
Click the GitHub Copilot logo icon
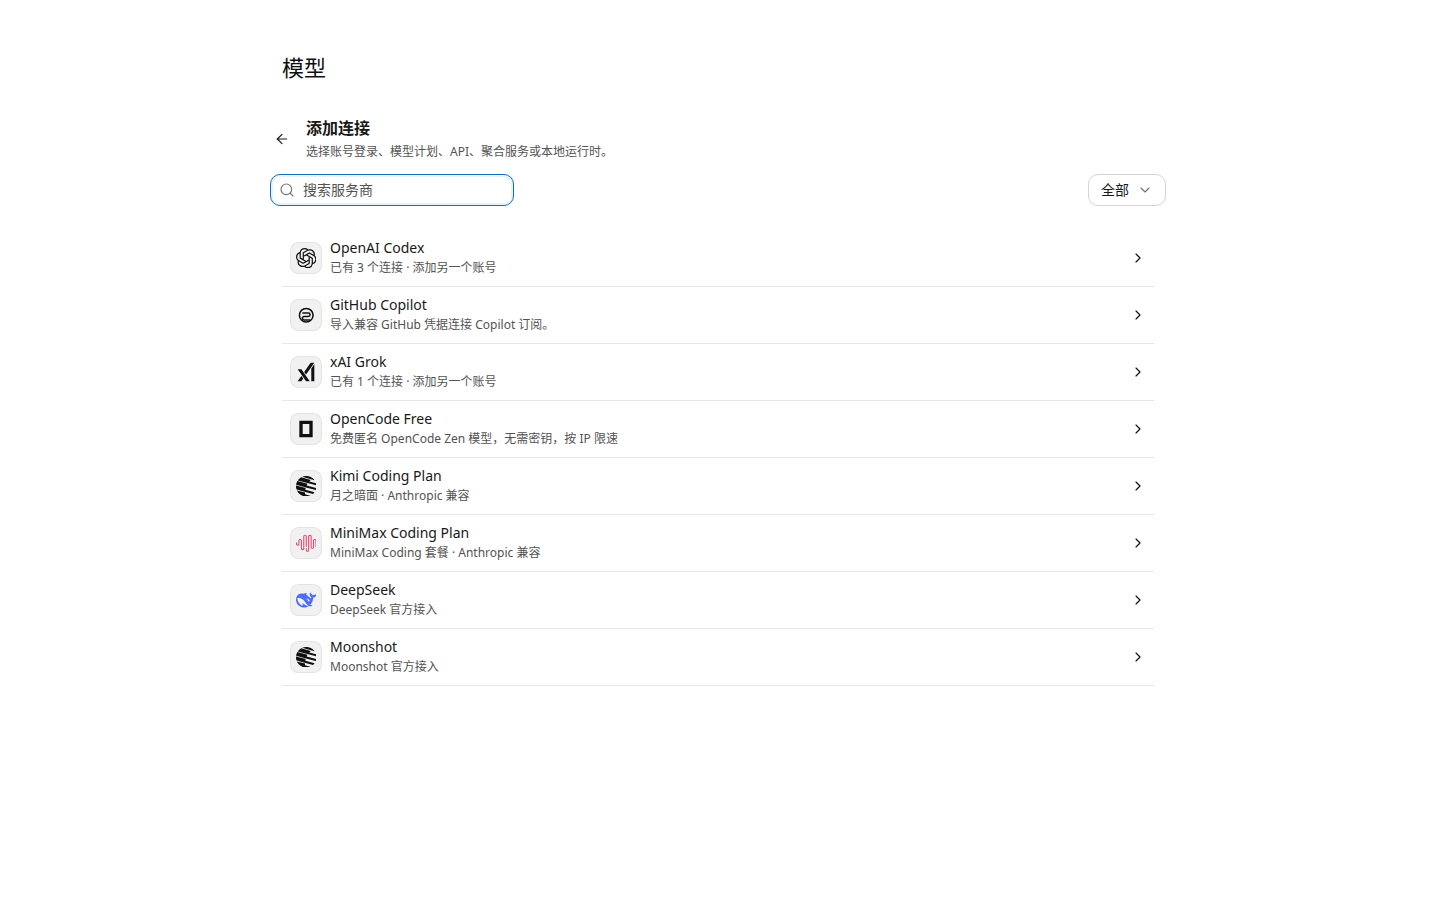point(306,315)
